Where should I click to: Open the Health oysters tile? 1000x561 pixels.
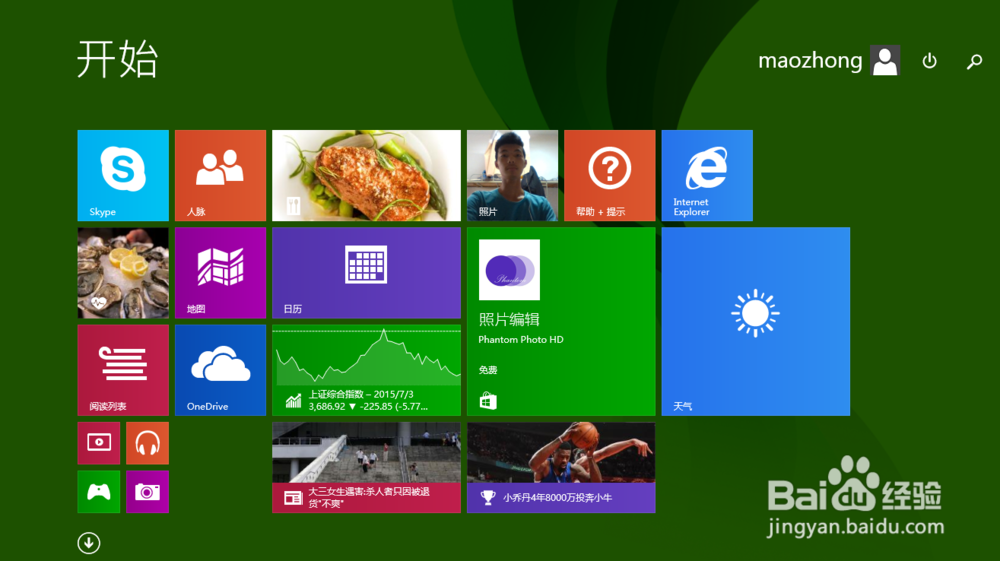coord(123,273)
